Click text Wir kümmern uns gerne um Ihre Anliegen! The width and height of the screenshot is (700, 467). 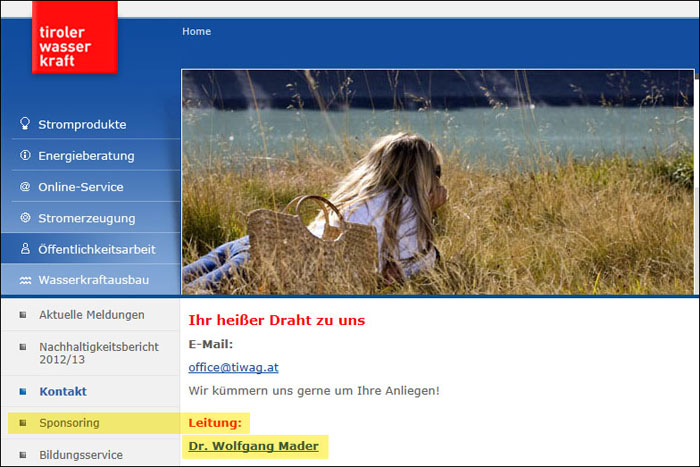tap(314, 391)
